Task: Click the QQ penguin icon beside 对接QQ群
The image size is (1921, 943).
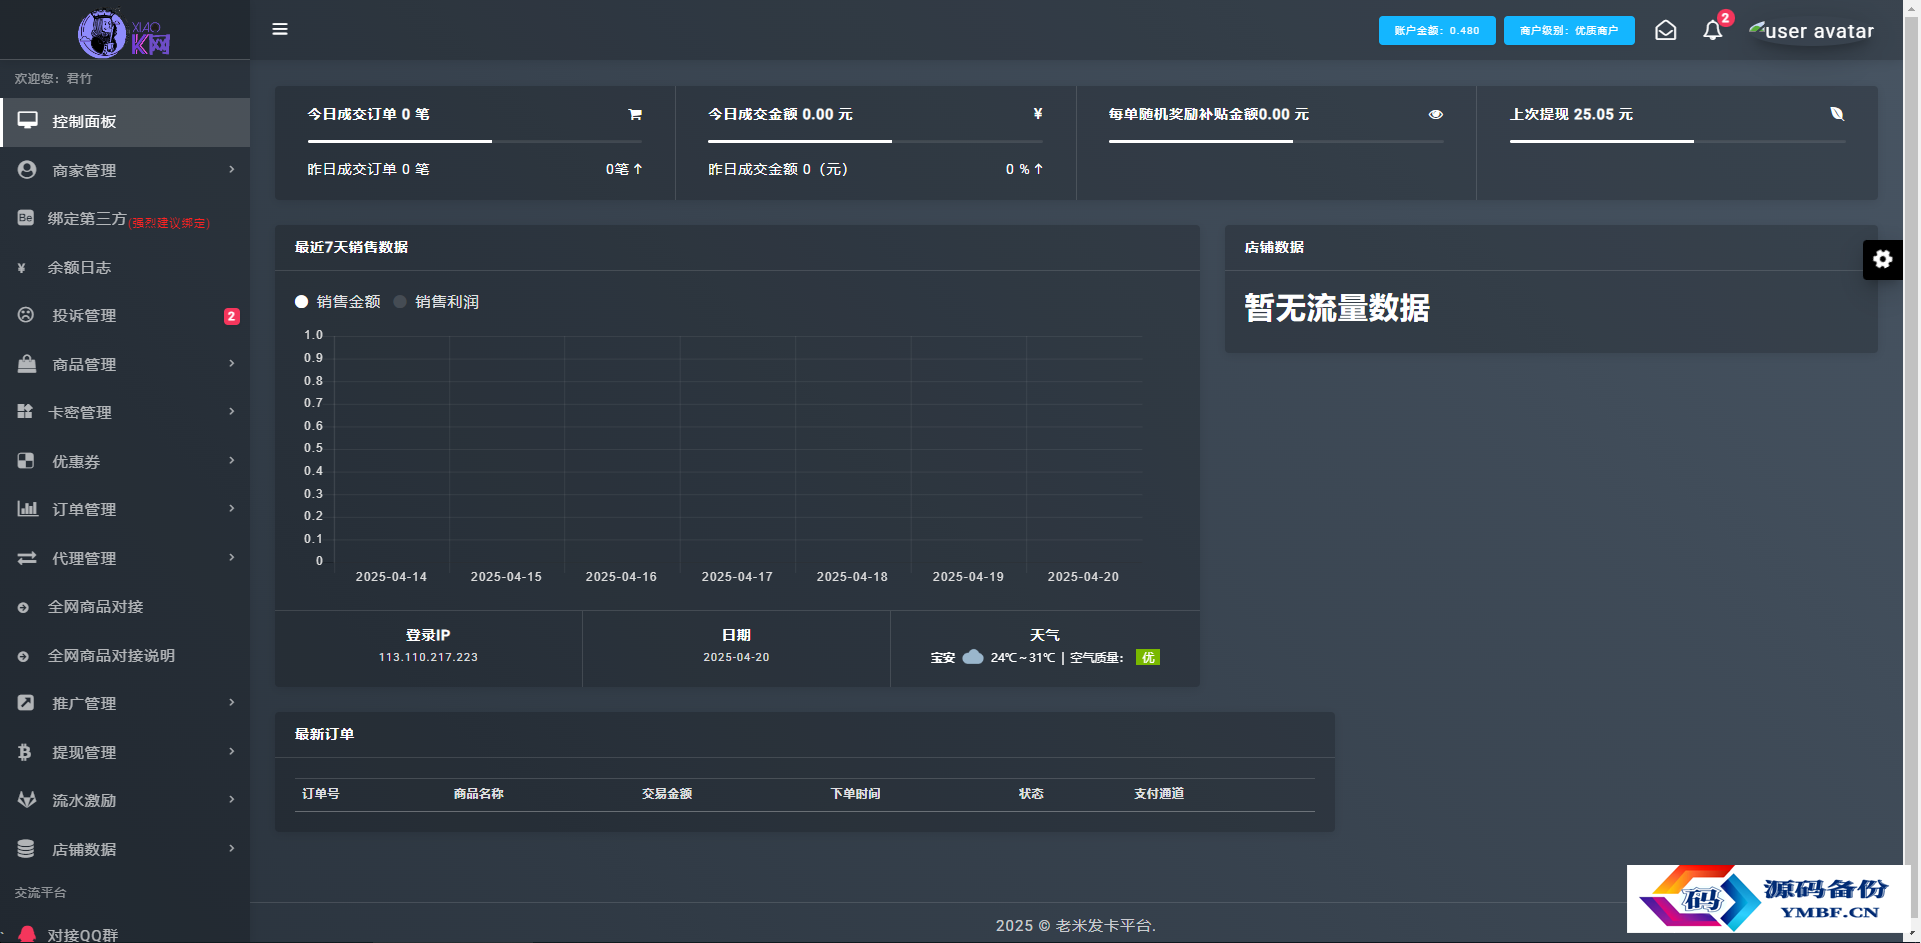Action: pos(27,934)
